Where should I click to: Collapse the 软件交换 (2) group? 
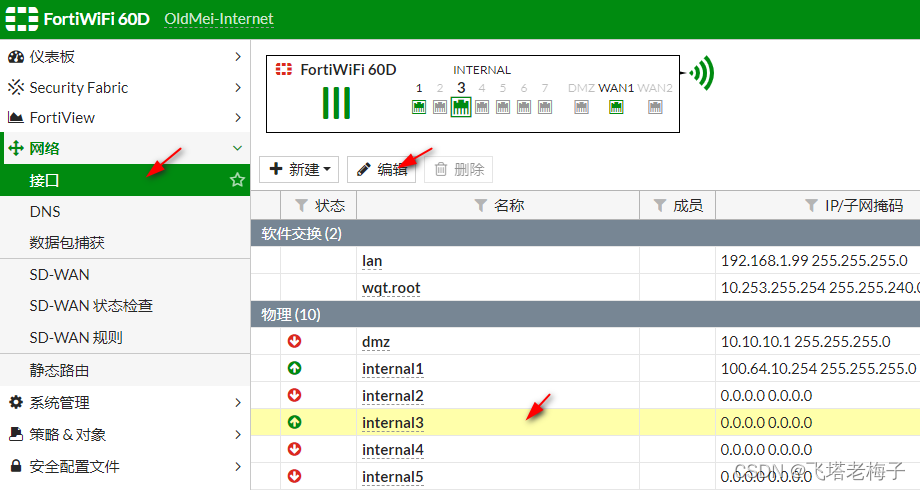click(x=586, y=234)
